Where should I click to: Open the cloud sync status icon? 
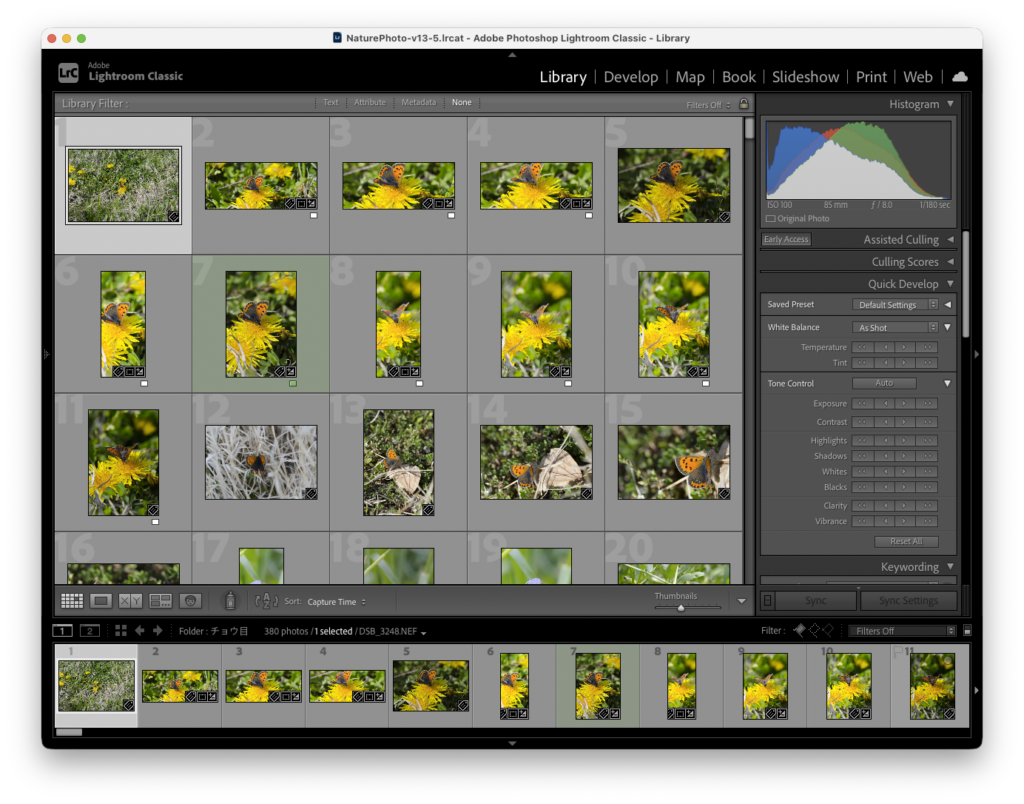959,76
